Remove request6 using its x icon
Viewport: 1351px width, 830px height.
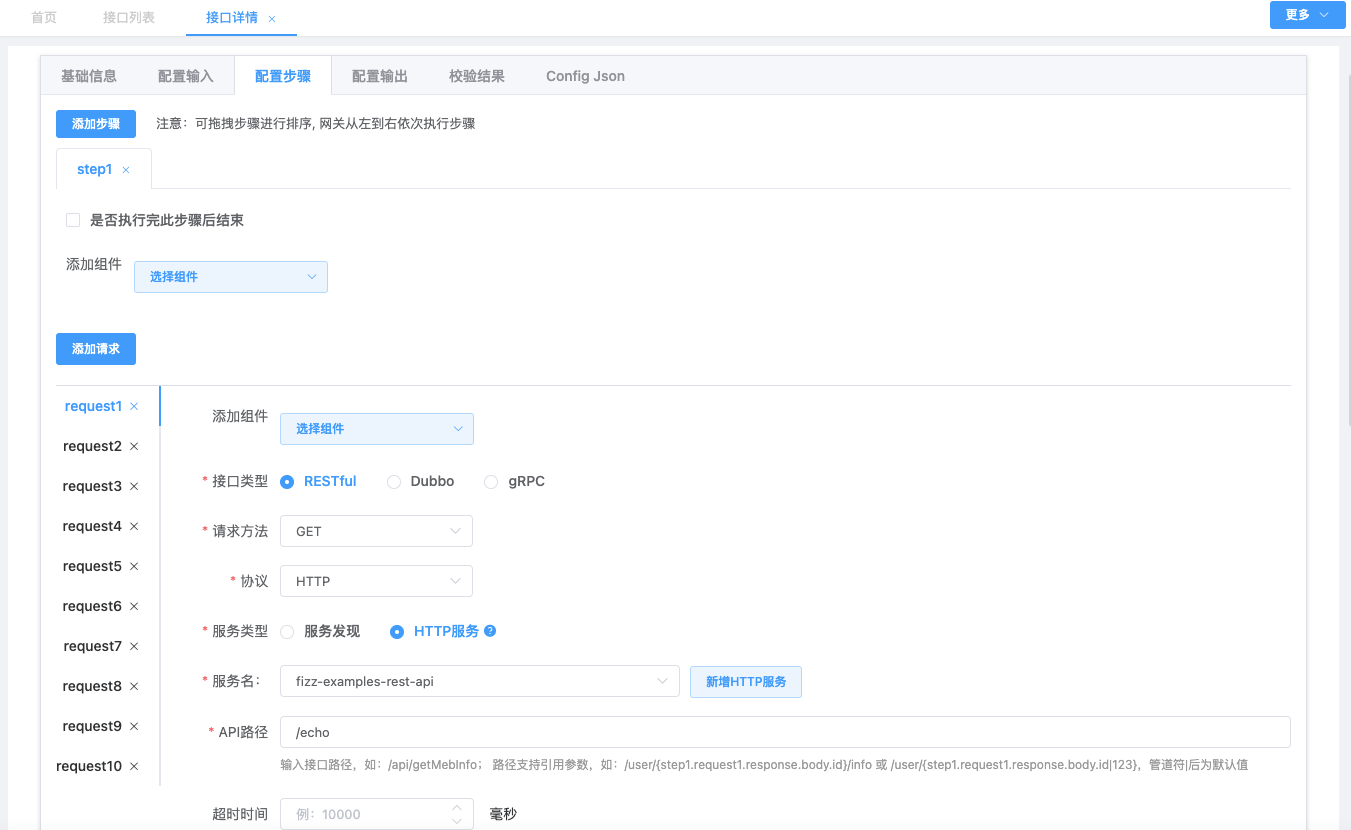tap(134, 607)
